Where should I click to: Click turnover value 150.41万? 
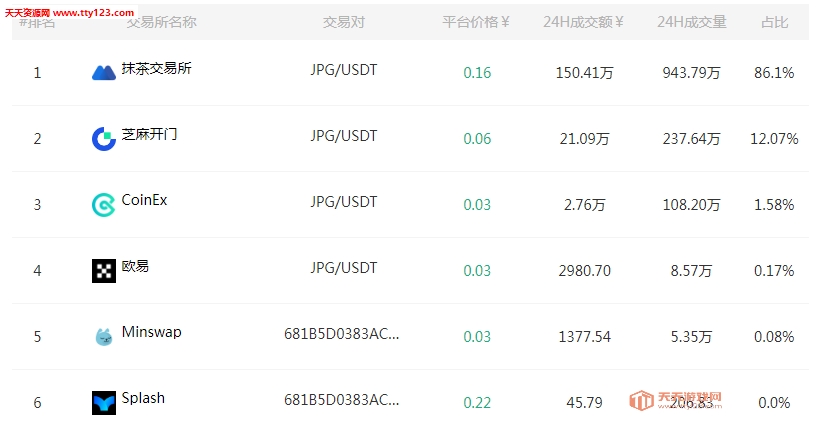(584, 73)
